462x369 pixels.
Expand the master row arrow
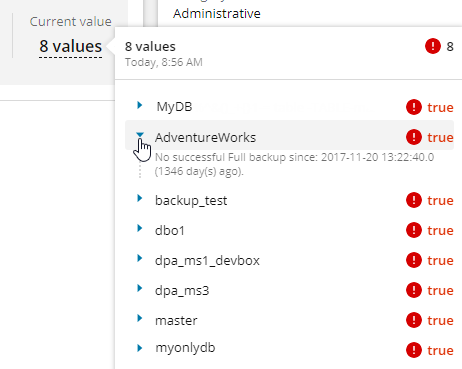140,318
